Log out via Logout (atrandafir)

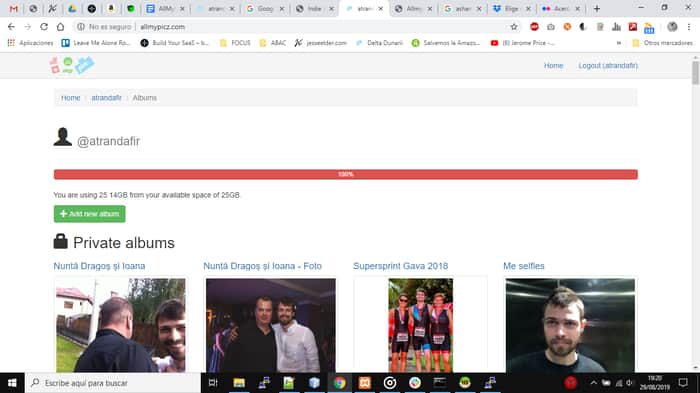click(x=608, y=66)
